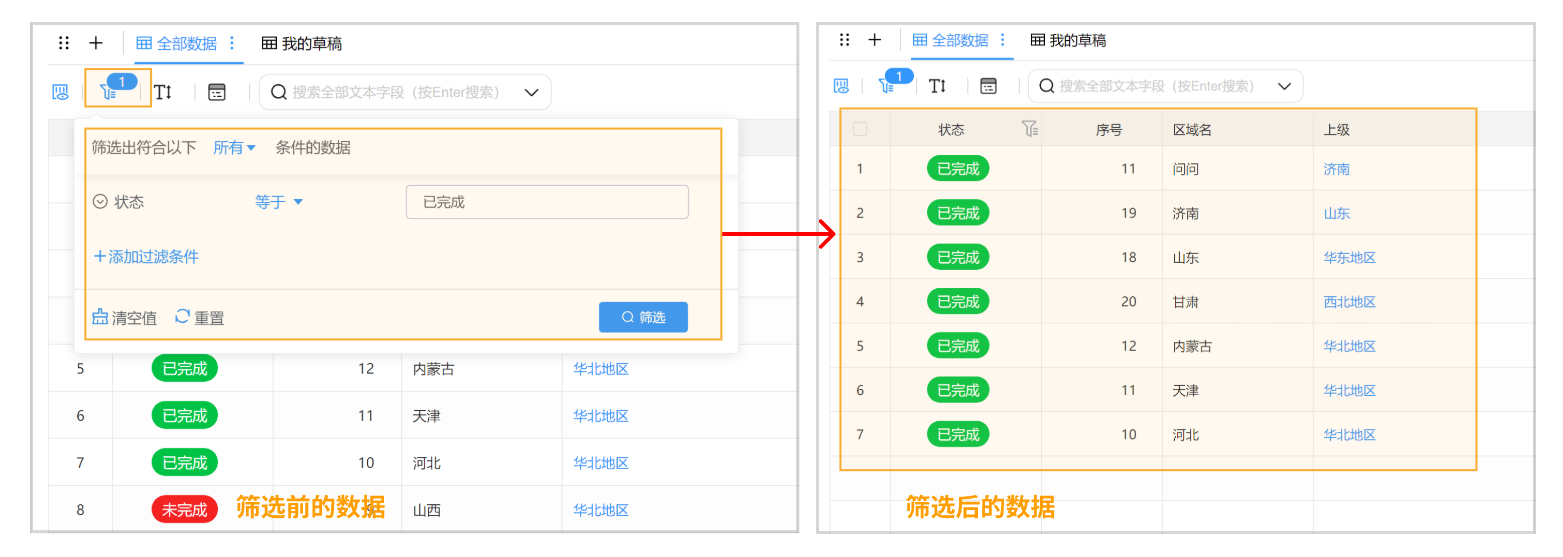
Task: Open the 所有 condition-match dropdown
Action: click(x=235, y=147)
